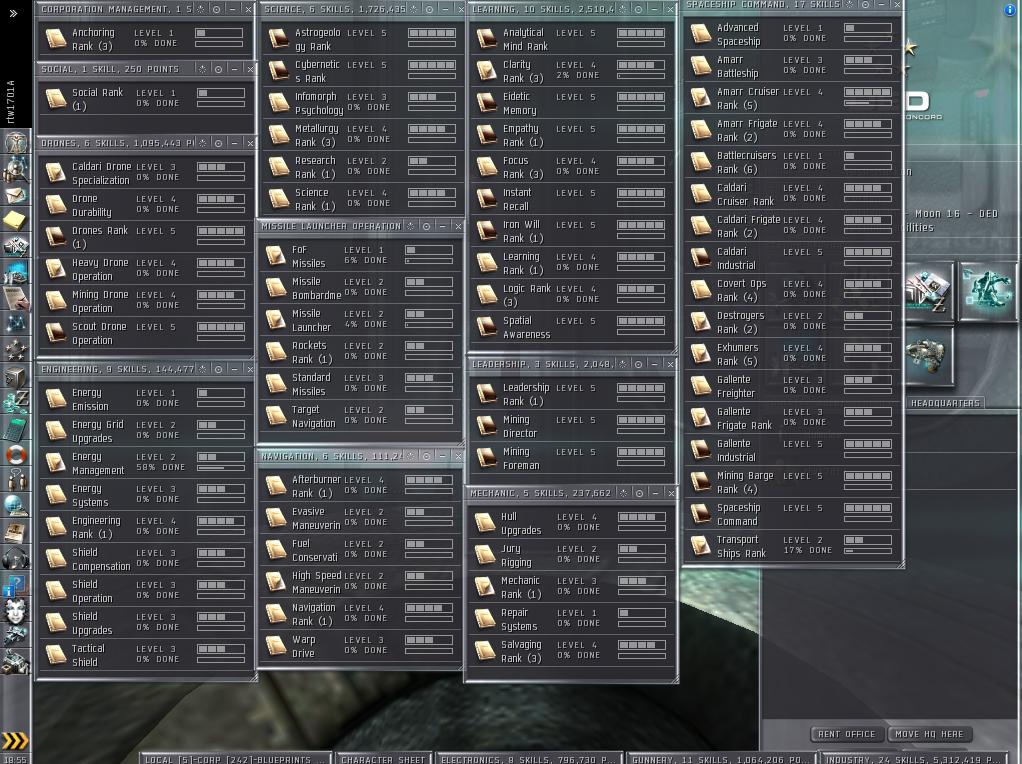The width and height of the screenshot is (1022, 764).
Task: Open the people and places sidebar icon
Action: (16, 168)
